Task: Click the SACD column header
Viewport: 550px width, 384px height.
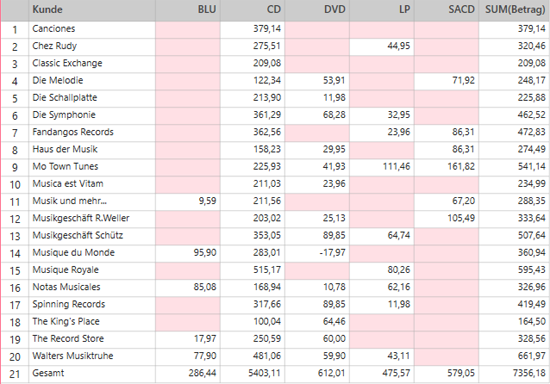Action: [x=446, y=10]
